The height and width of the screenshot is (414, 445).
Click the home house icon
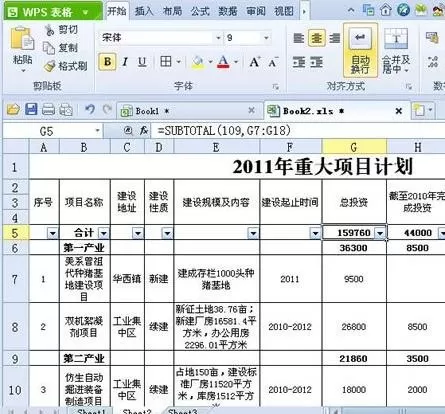386,10
